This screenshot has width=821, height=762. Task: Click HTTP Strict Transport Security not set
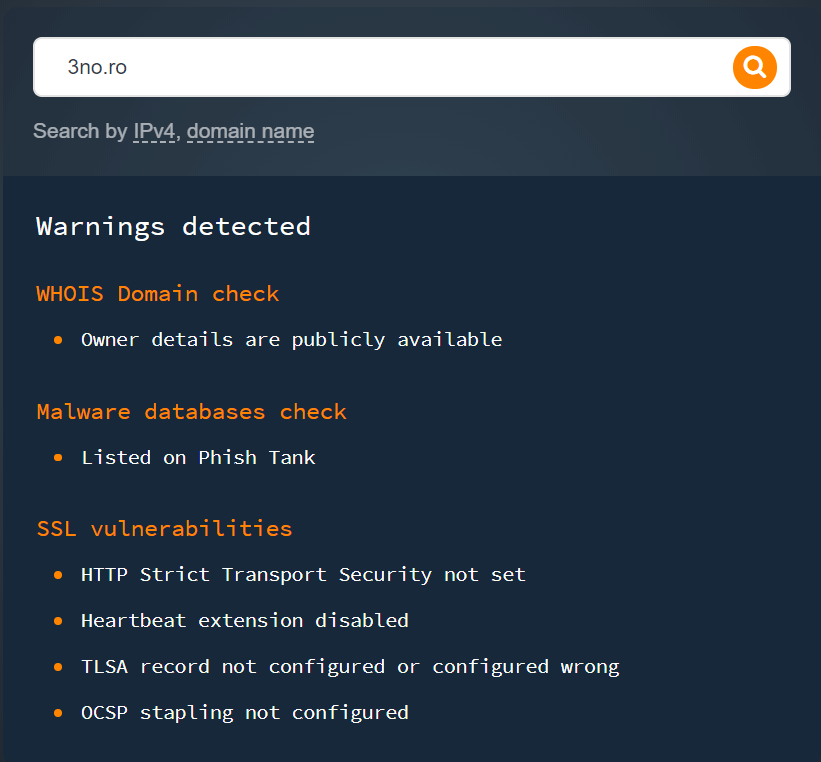coord(303,575)
